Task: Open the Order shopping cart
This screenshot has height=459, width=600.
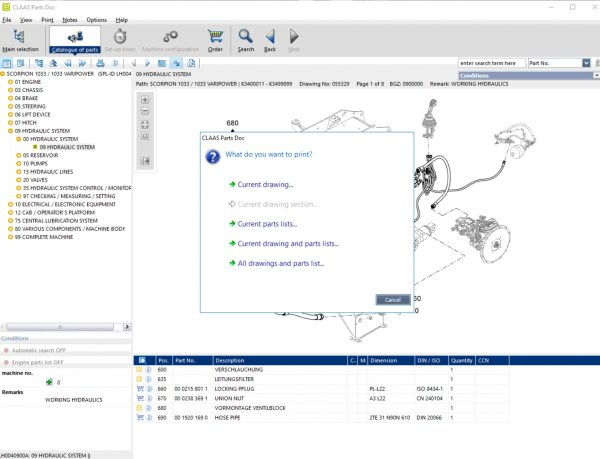Action: pyautogui.click(x=214, y=38)
